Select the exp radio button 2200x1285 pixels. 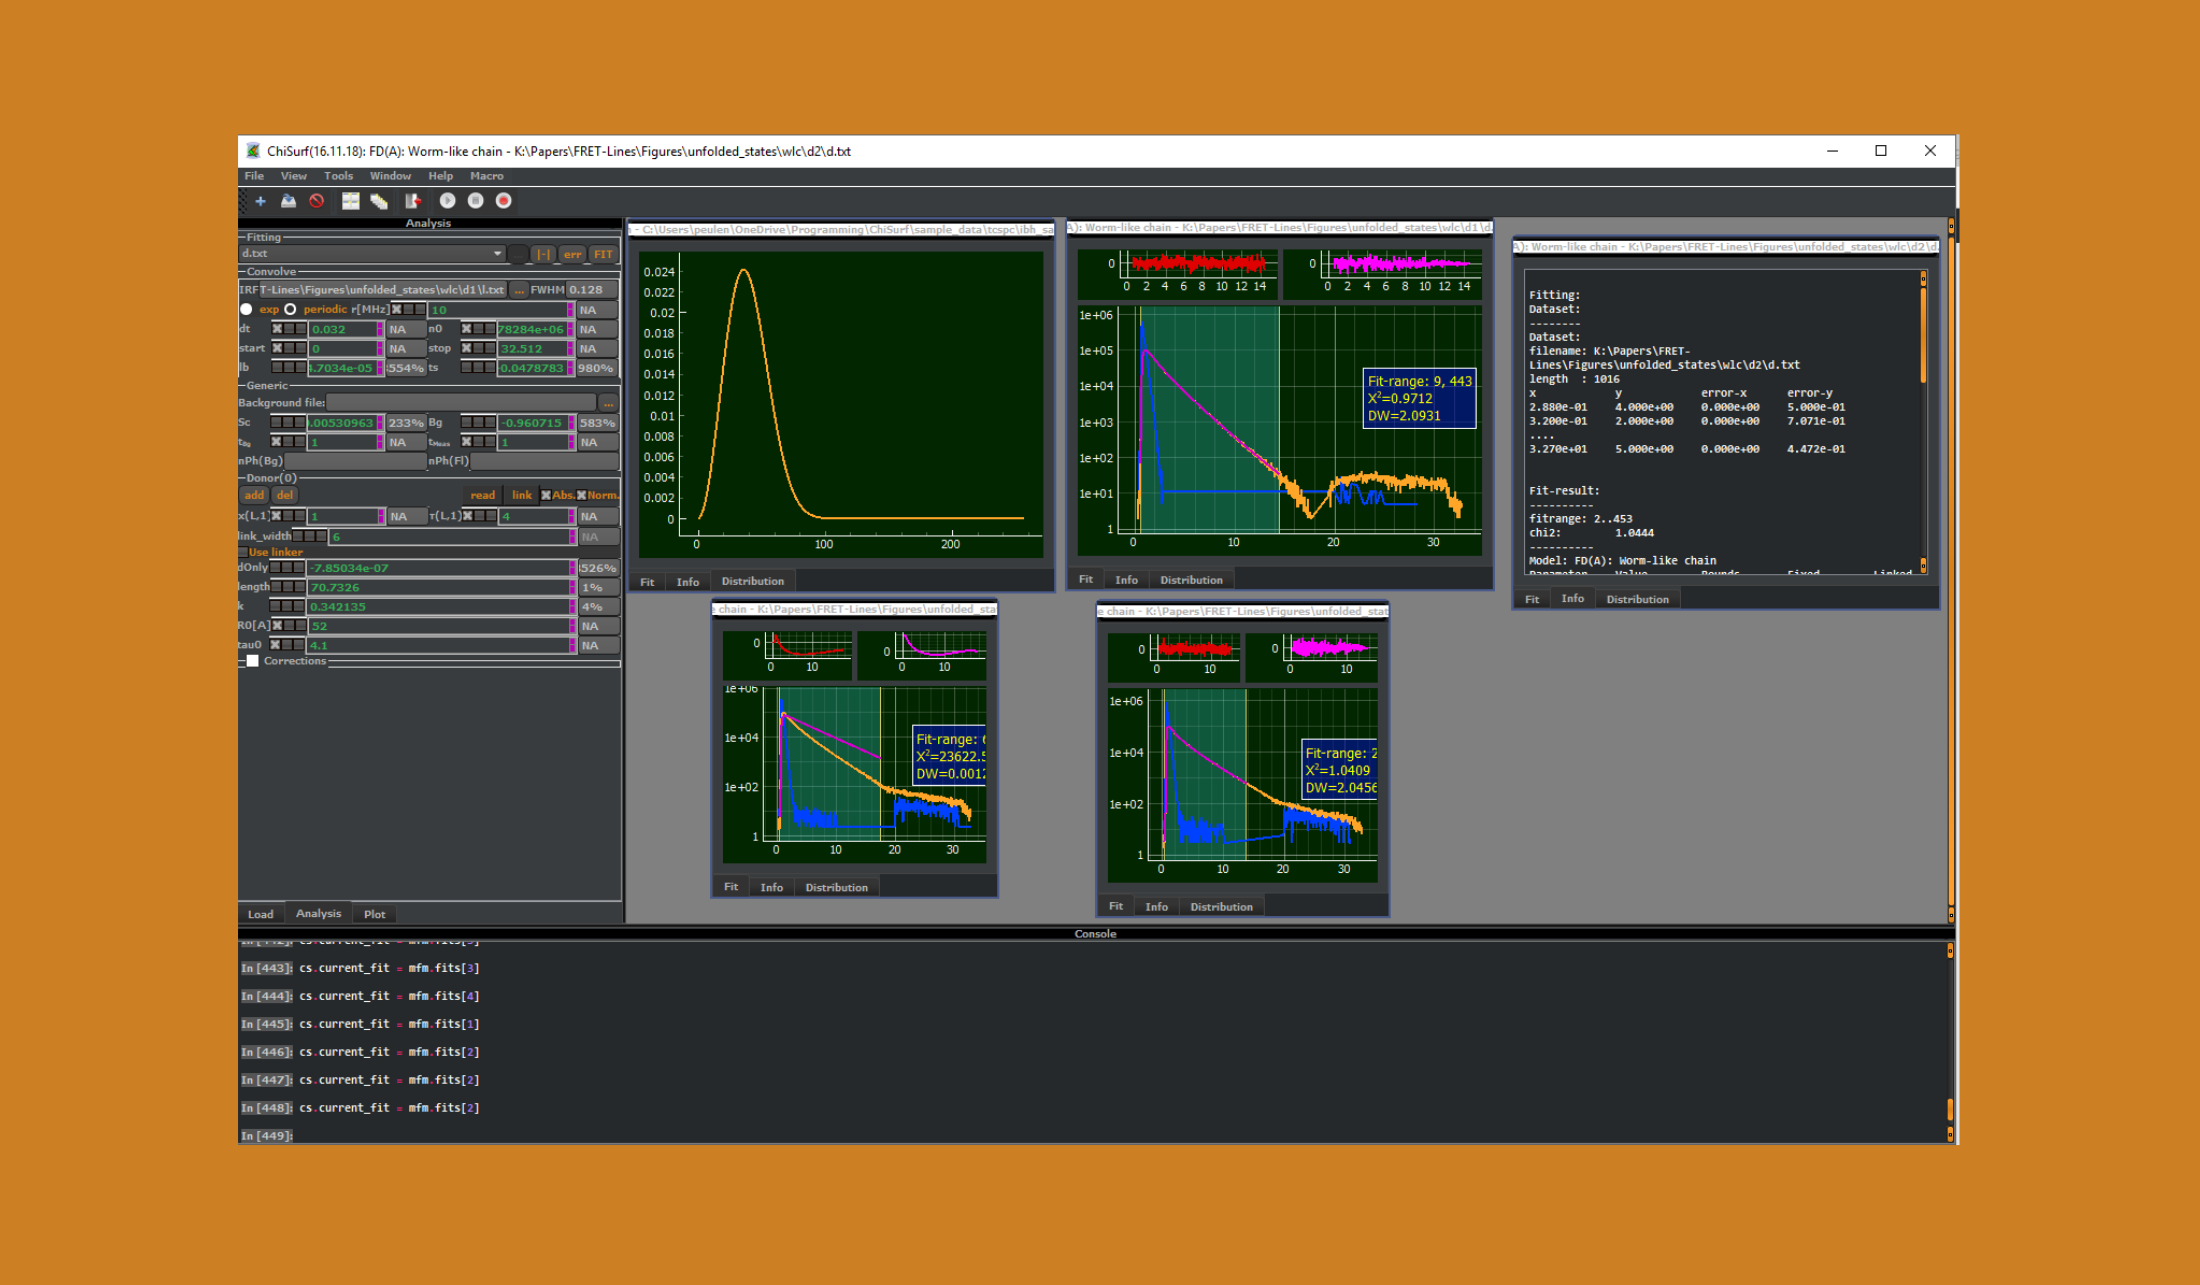(x=247, y=309)
